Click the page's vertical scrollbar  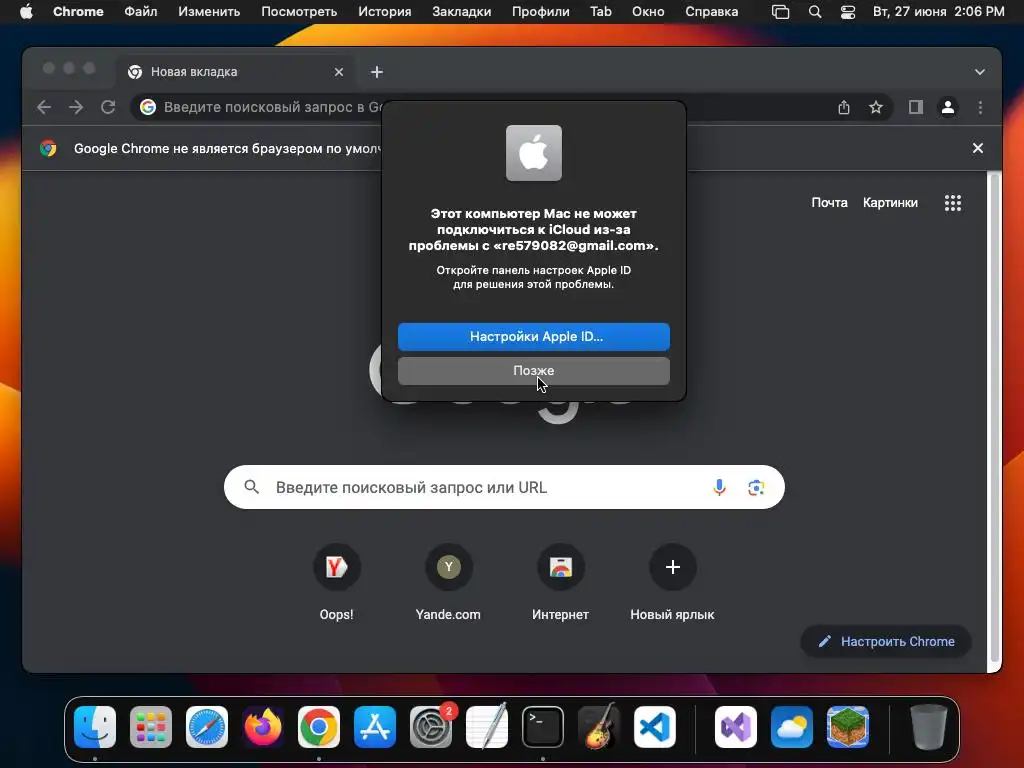pyautogui.click(x=994, y=418)
